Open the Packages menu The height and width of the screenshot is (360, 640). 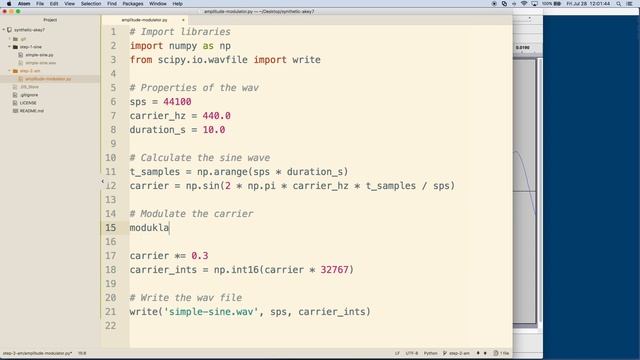[133, 4]
